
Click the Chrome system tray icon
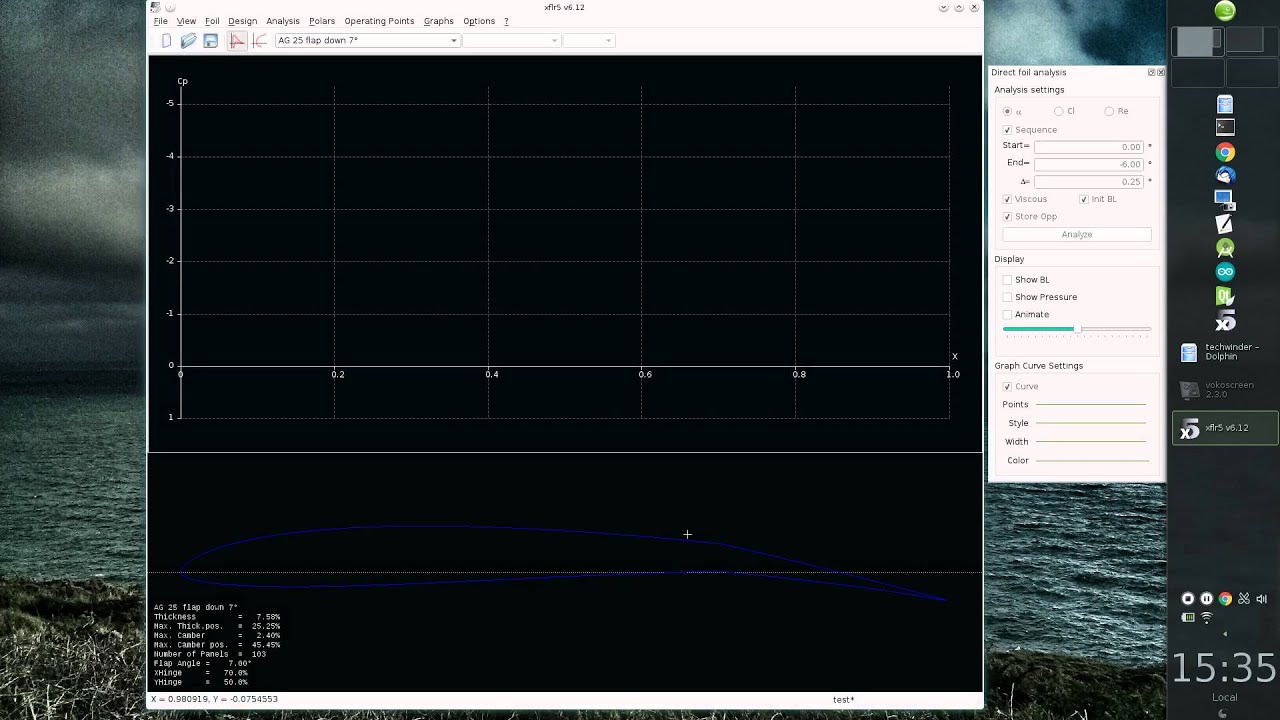pyautogui.click(x=1225, y=599)
